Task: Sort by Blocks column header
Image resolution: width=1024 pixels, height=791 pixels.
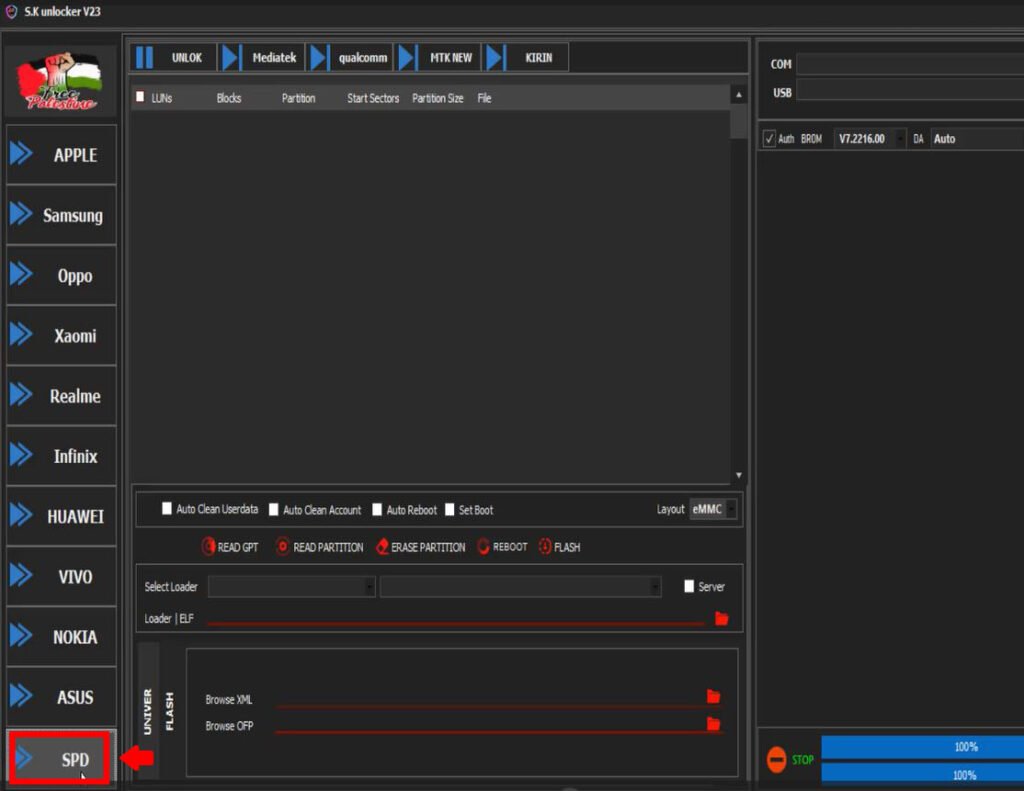Action: tap(229, 98)
